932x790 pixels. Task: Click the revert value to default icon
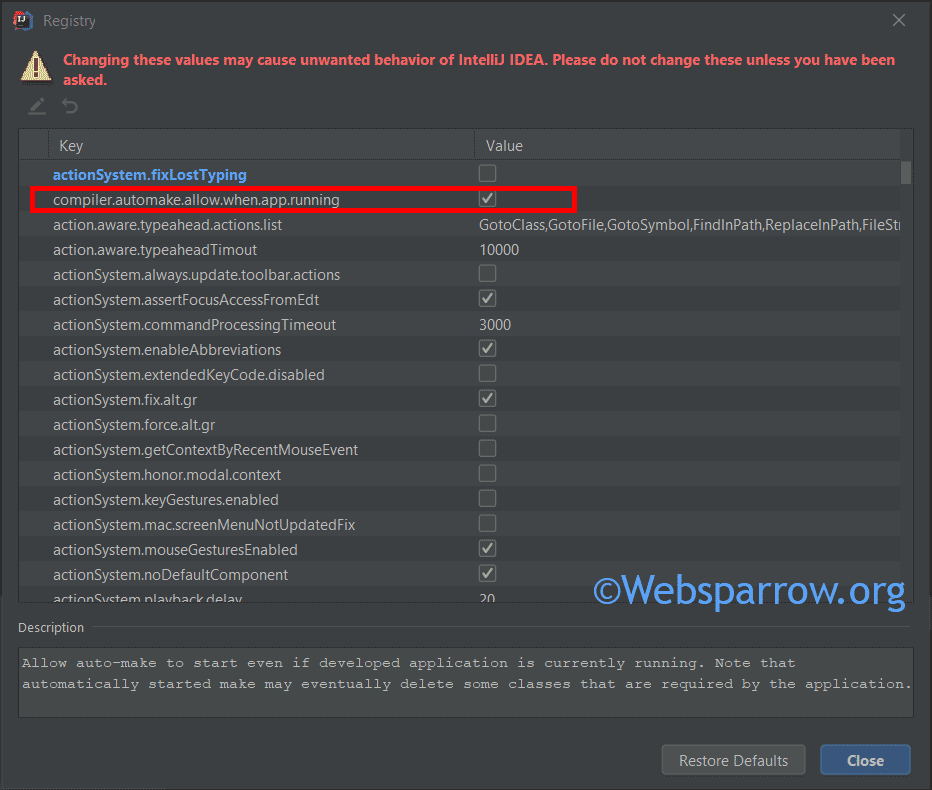point(70,107)
